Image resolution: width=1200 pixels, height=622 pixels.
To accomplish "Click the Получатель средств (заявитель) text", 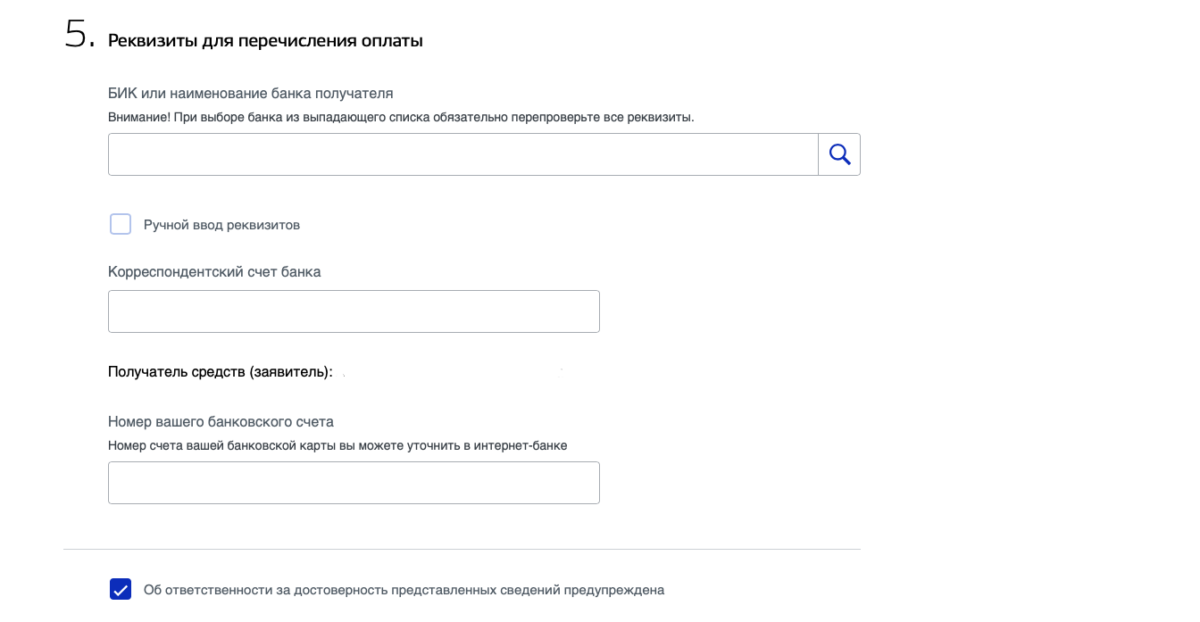I will [x=219, y=372].
